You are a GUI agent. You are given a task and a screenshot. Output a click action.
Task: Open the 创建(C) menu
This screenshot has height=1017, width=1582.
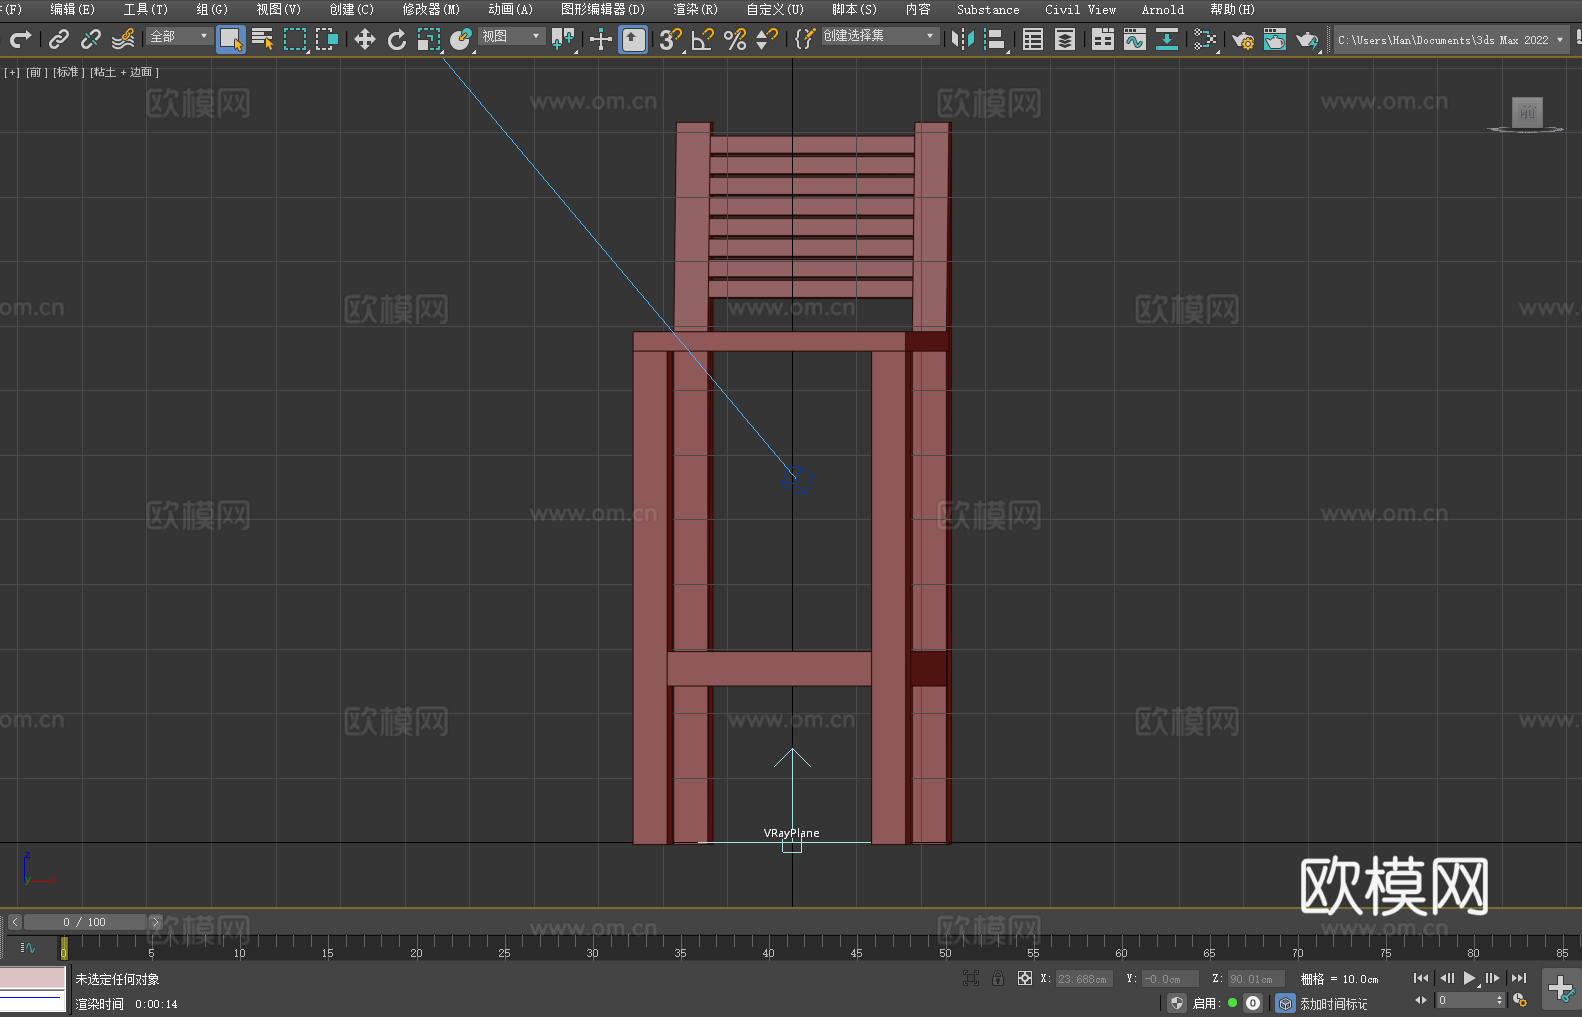tap(351, 9)
